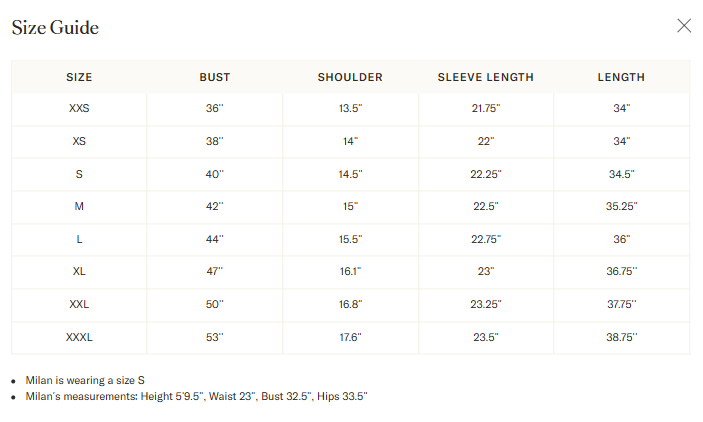The height and width of the screenshot is (422, 703).
Task: Click the 40" bust value for size S
Action: [x=215, y=174]
